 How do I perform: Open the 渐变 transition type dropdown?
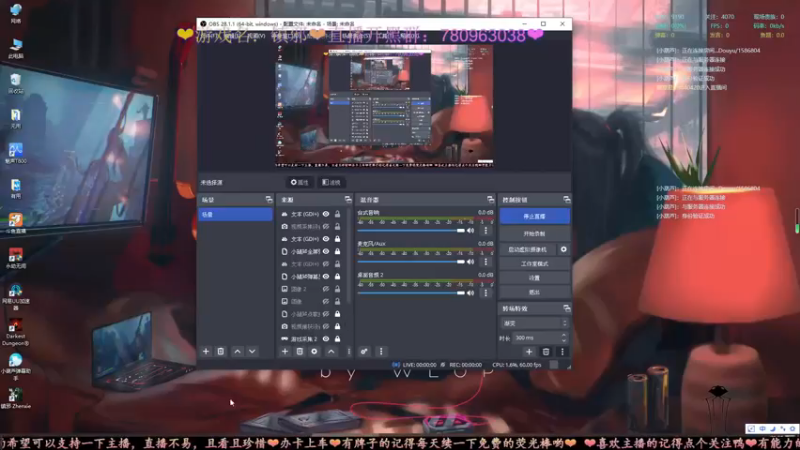click(x=534, y=323)
